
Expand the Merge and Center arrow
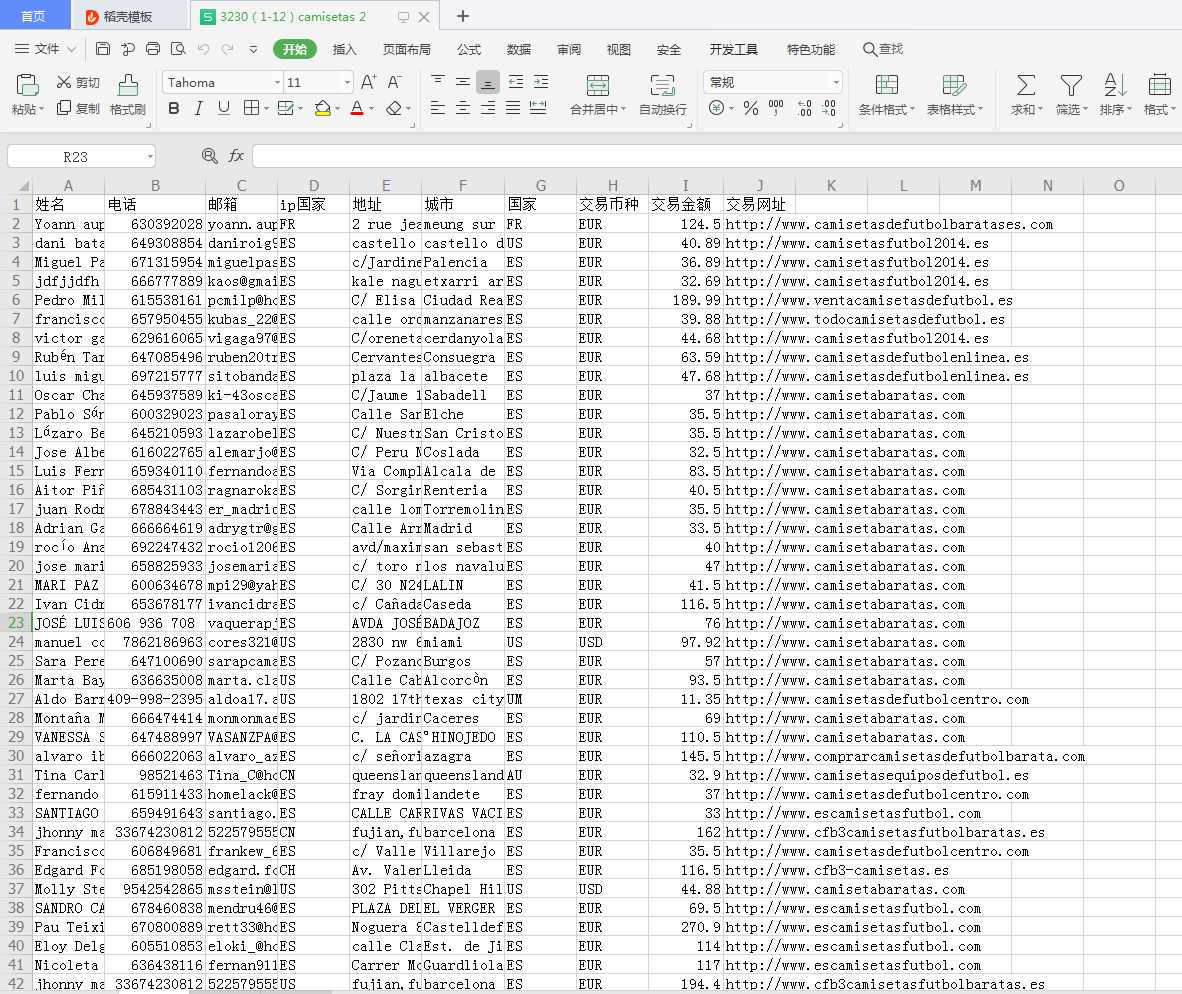point(623,109)
